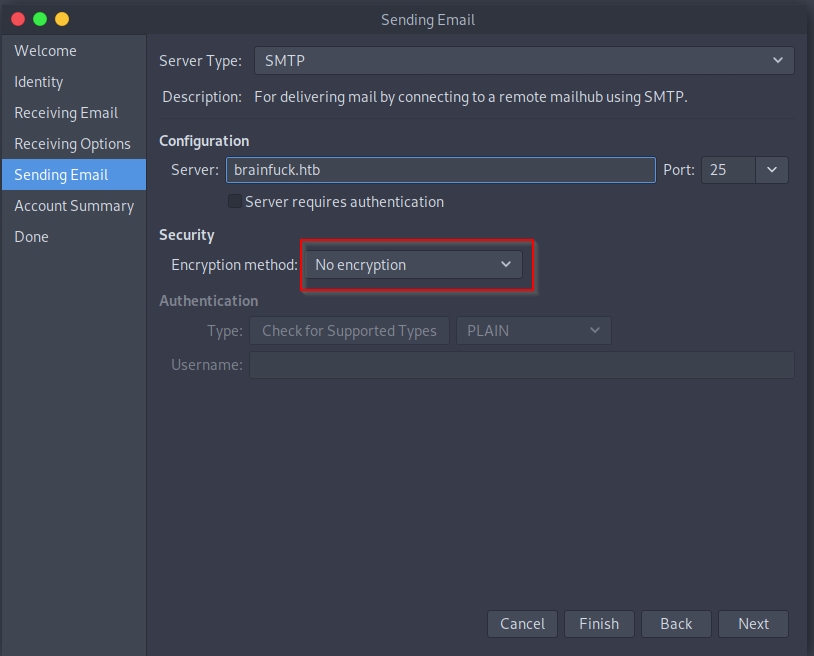This screenshot has width=814, height=656.
Task: Enable Server requires authentication checkbox
Action: [235, 202]
